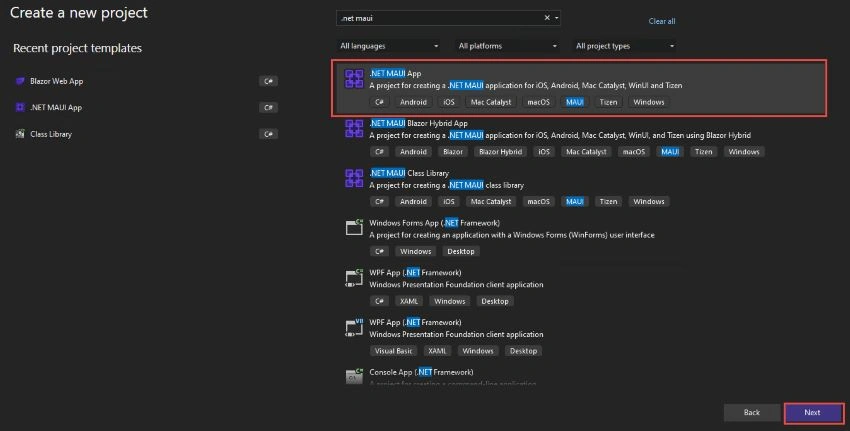This screenshot has height=431, width=850.
Task: Click the C# badge beside Class Library
Action: pos(268,134)
